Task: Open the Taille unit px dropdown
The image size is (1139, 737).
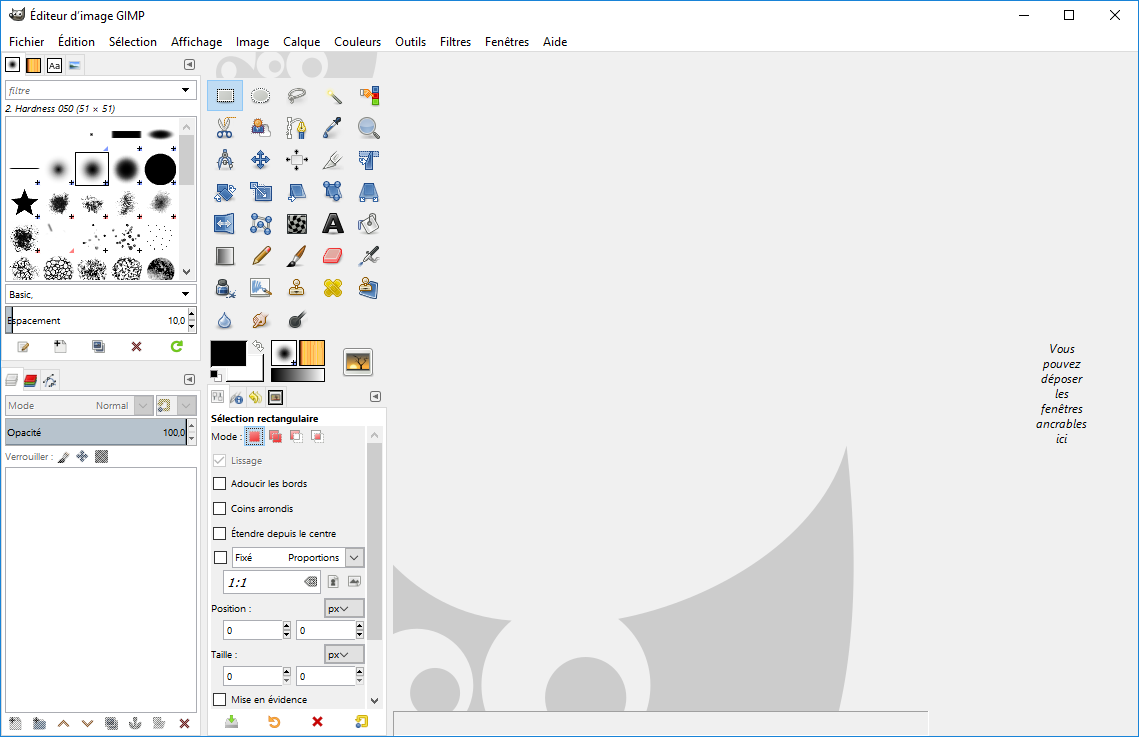Action: [x=344, y=655]
